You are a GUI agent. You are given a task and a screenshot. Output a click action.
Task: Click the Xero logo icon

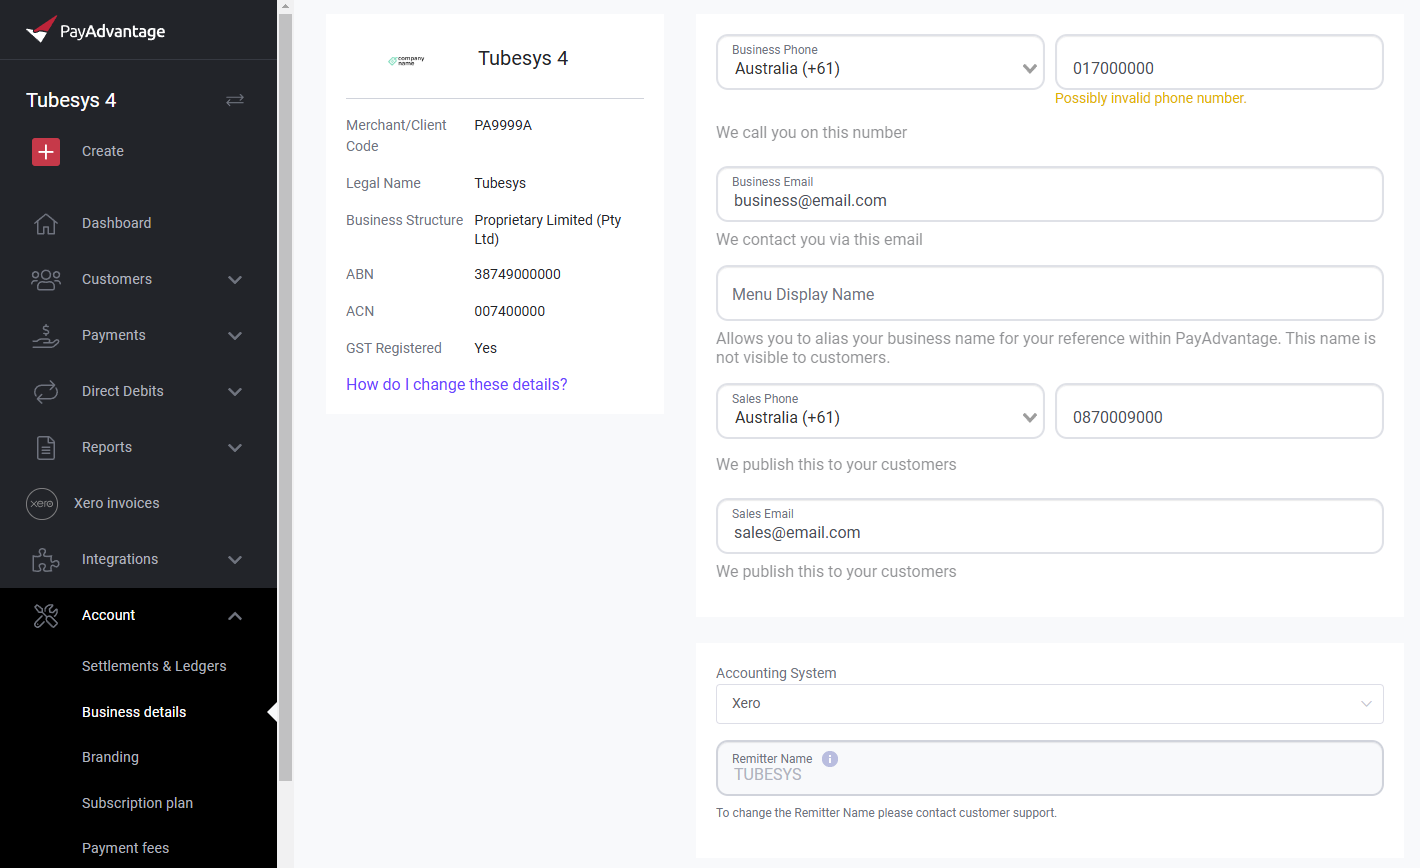(42, 503)
